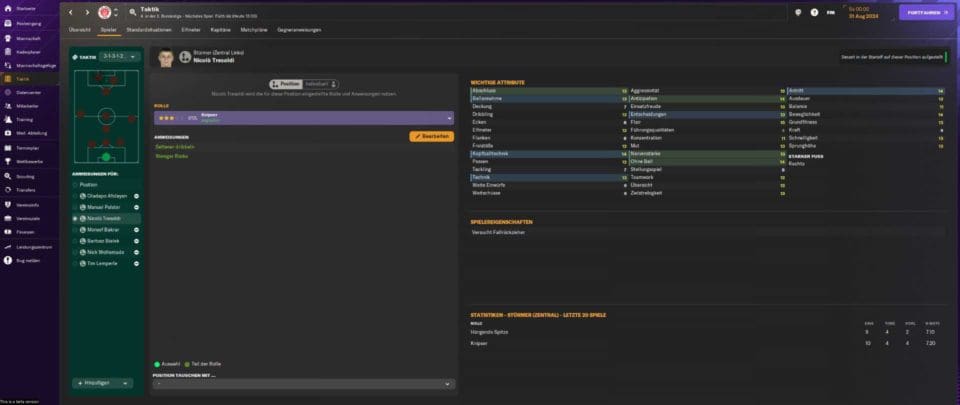Open the Startseite home icon in sidebar

9,7
